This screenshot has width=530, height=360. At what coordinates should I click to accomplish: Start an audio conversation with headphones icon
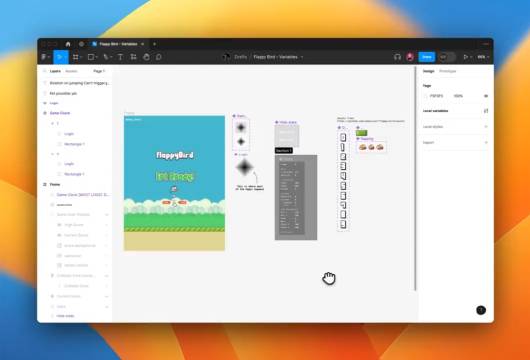pyautogui.click(x=397, y=57)
